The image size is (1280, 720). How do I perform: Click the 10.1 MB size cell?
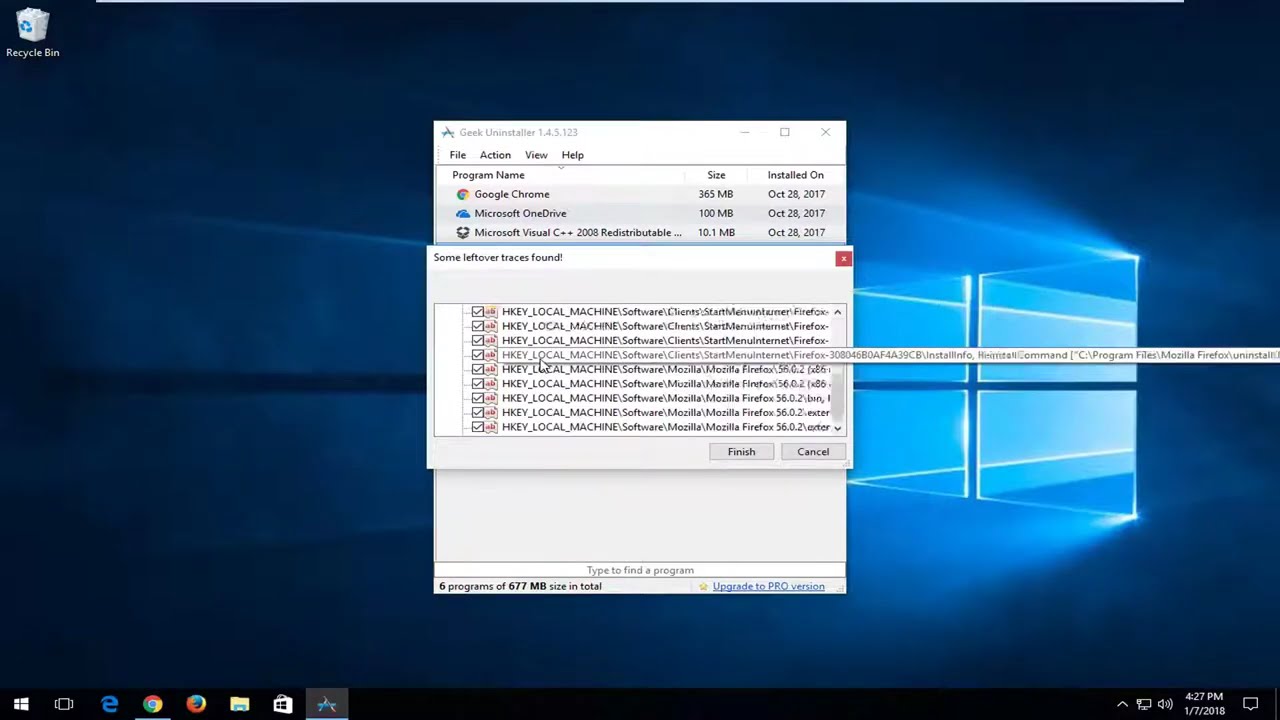point(716,232)
